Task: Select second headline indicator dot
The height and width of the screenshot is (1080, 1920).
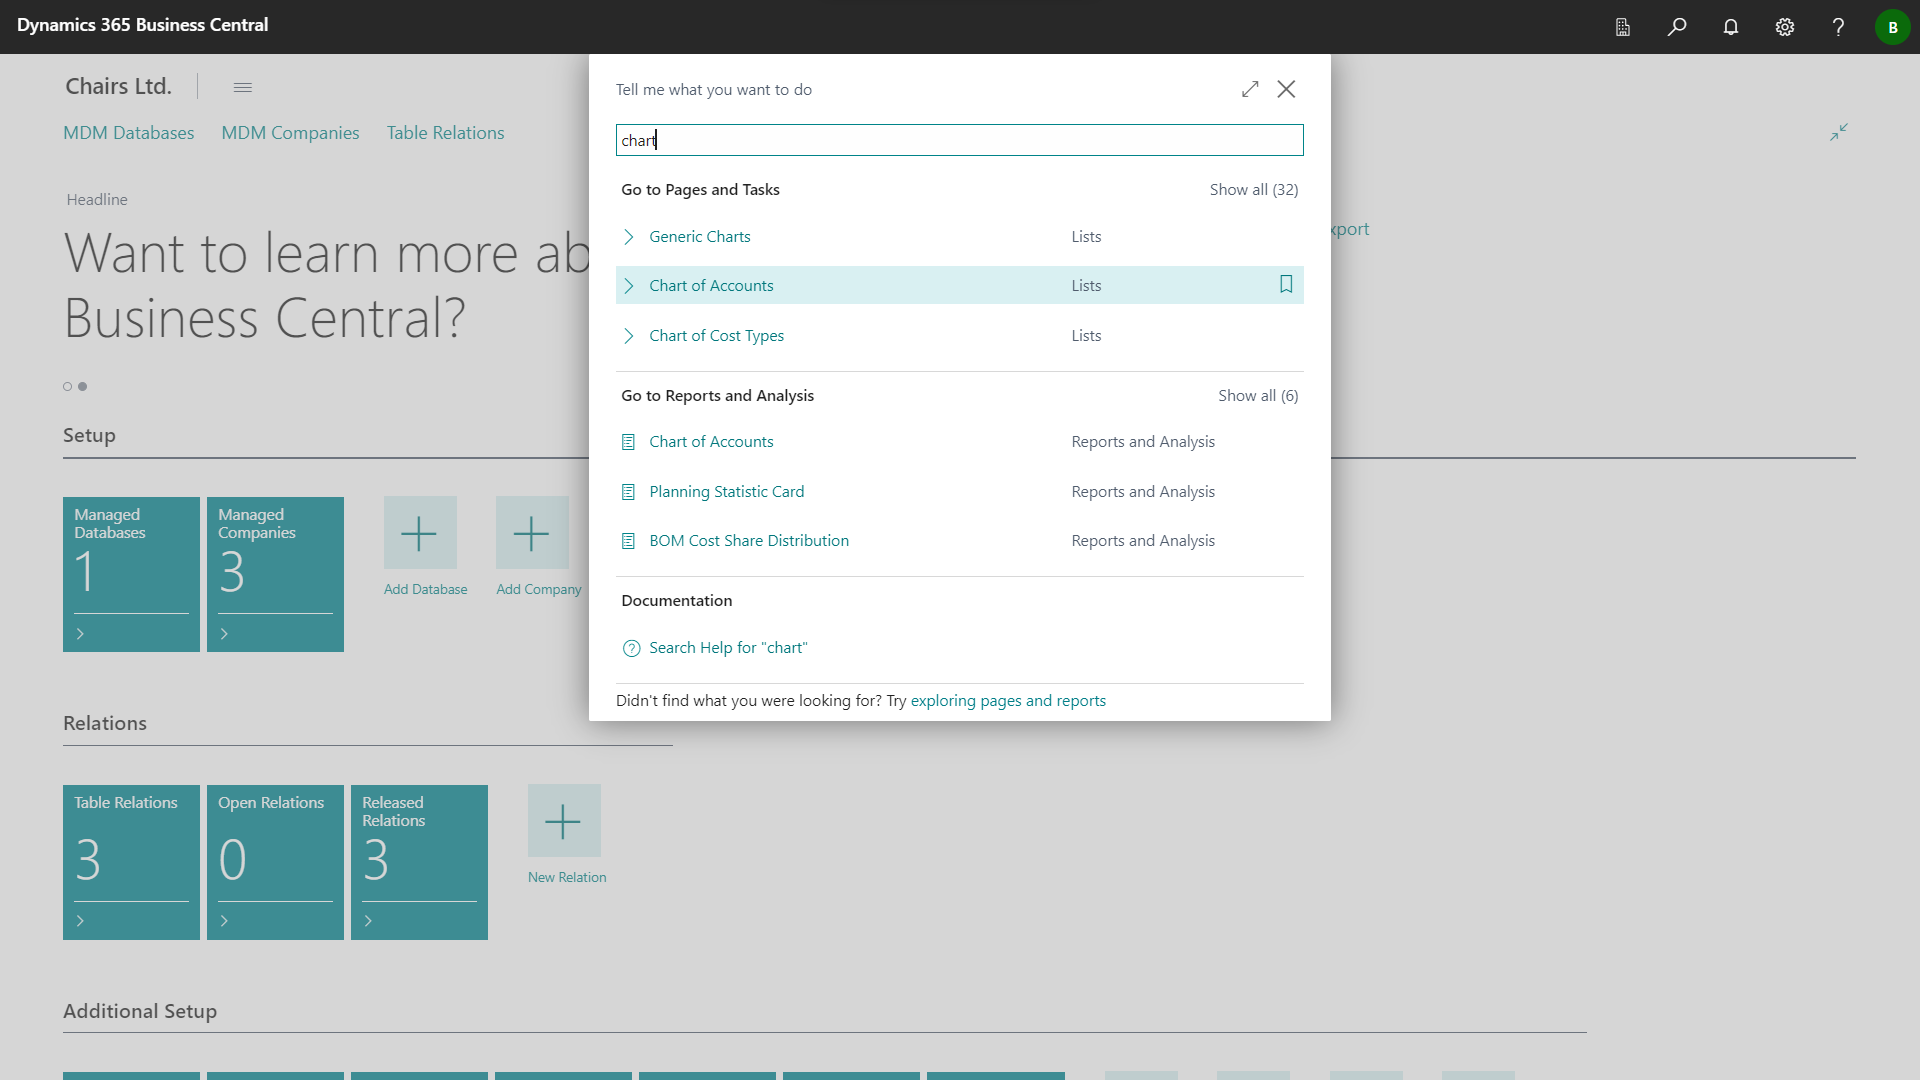Action: point(83,387)
